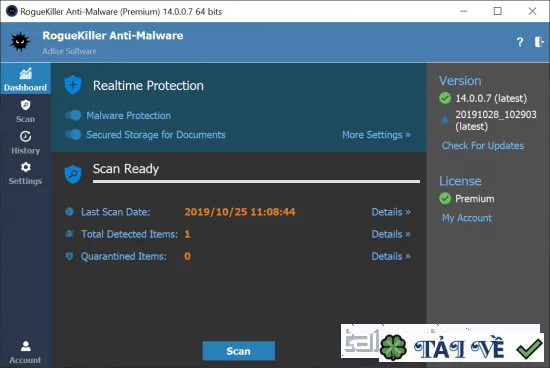
Task: Click the quarantined items count 0
Action: pyautogui.click(x=187, y=256)
